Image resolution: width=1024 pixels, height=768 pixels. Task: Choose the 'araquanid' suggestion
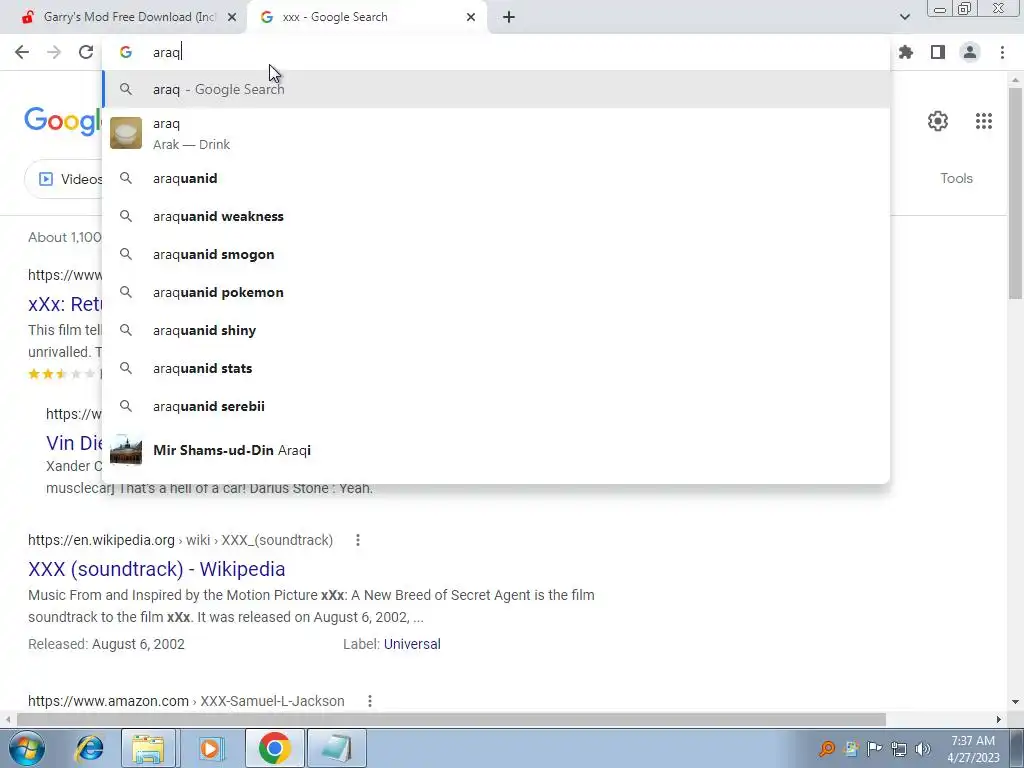[x=496, y=178]
